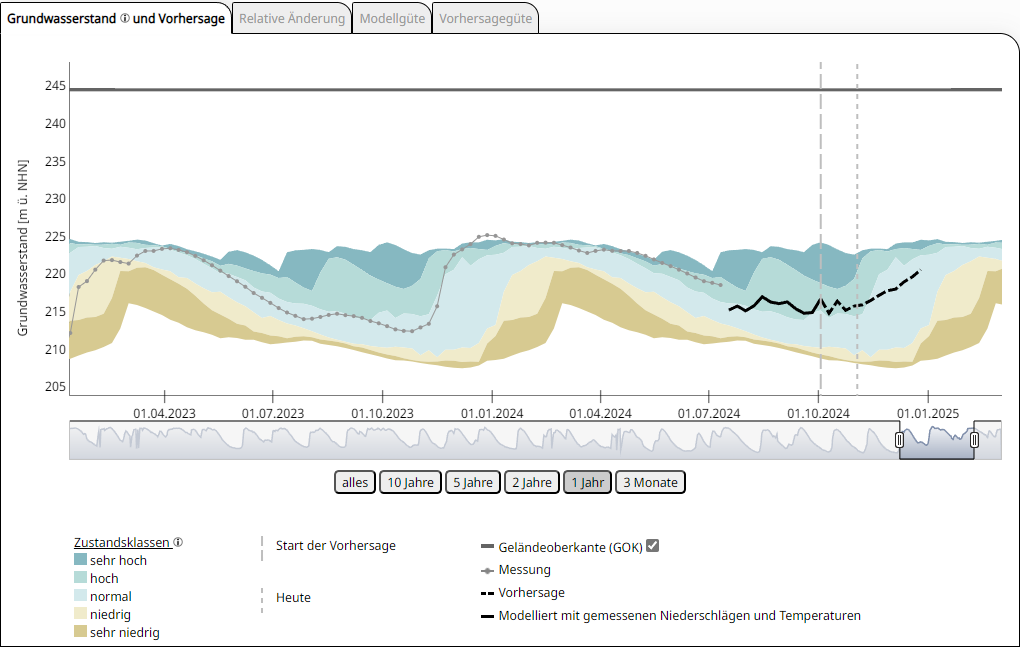Open the Relative Änderung tab
Image resolution: width=1020 pixels, height=647 pixels.
[292, 19]
